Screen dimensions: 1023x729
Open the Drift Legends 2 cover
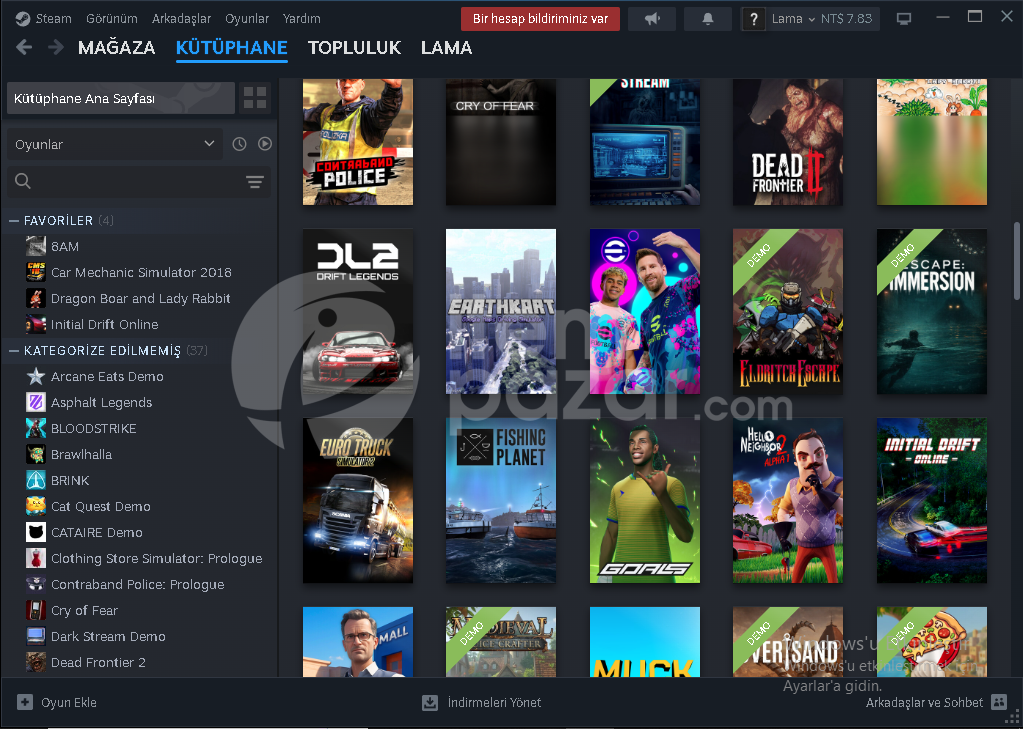pyautogui.click(x=358, y=311)
